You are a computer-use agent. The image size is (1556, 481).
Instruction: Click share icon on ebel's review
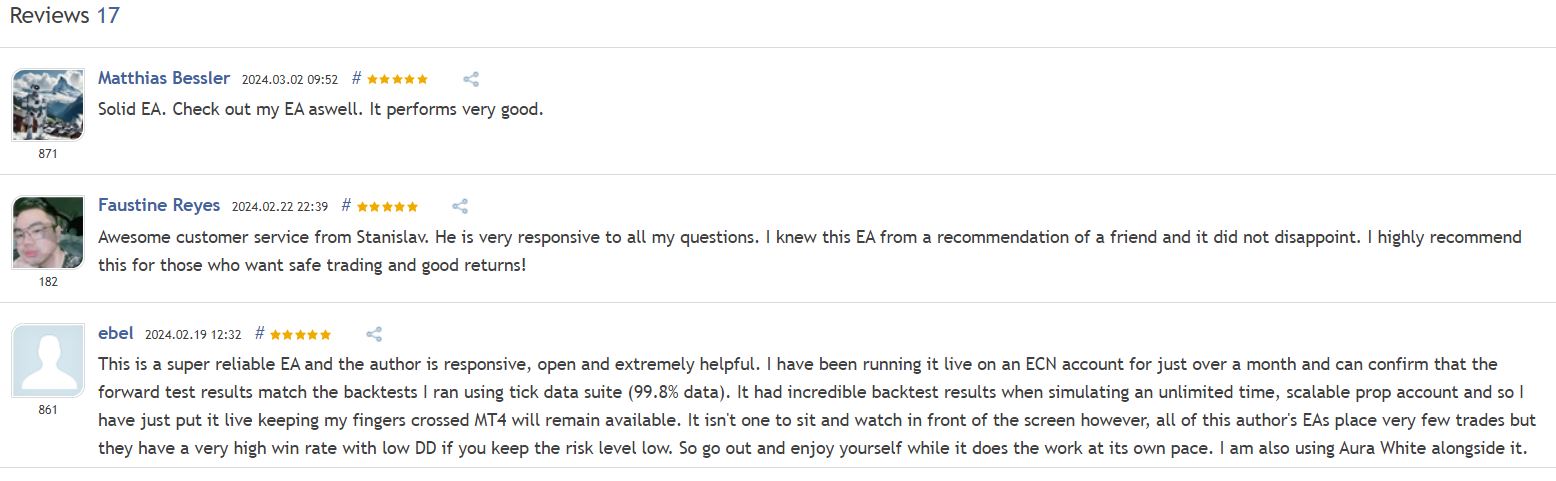pyautogui.click(x=374, y=335)
